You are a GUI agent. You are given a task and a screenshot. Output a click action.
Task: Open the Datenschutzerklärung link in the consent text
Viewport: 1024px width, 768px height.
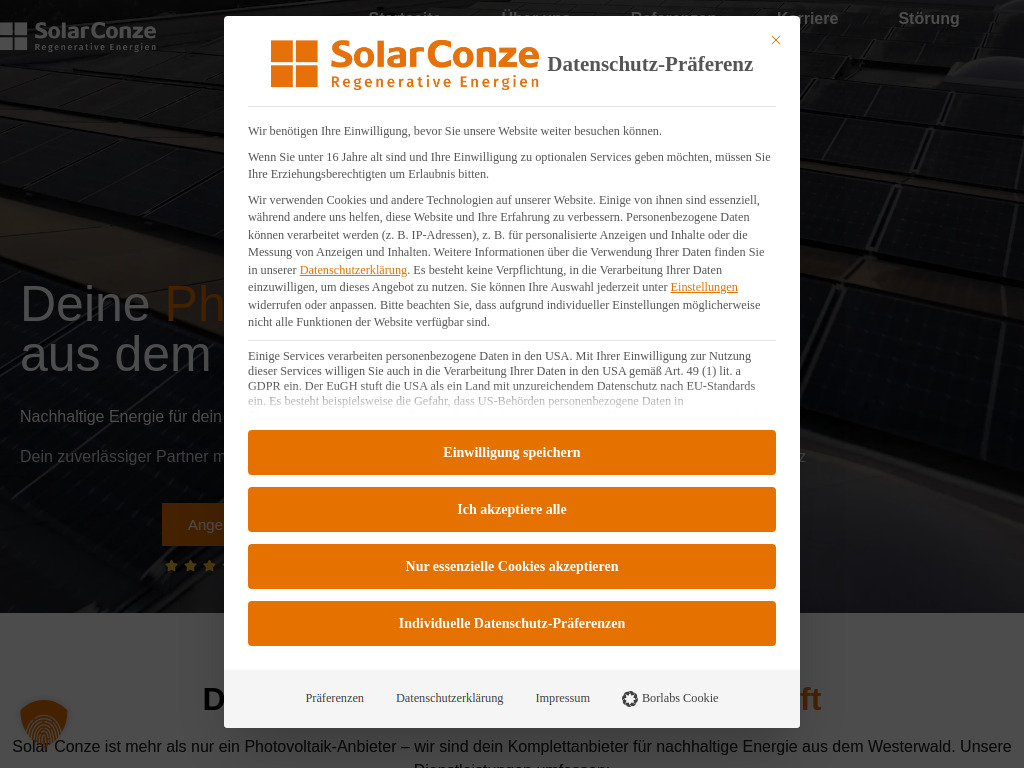(353, 269)
